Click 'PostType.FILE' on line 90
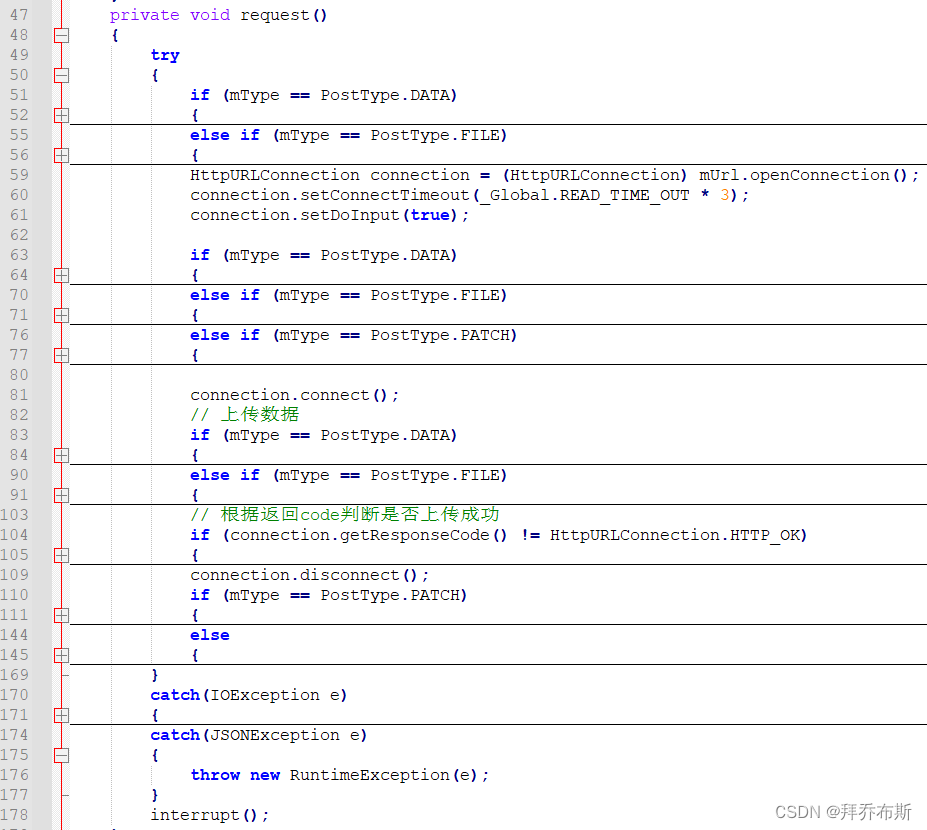This screenshot has height=830, width=927. point(435,475)
